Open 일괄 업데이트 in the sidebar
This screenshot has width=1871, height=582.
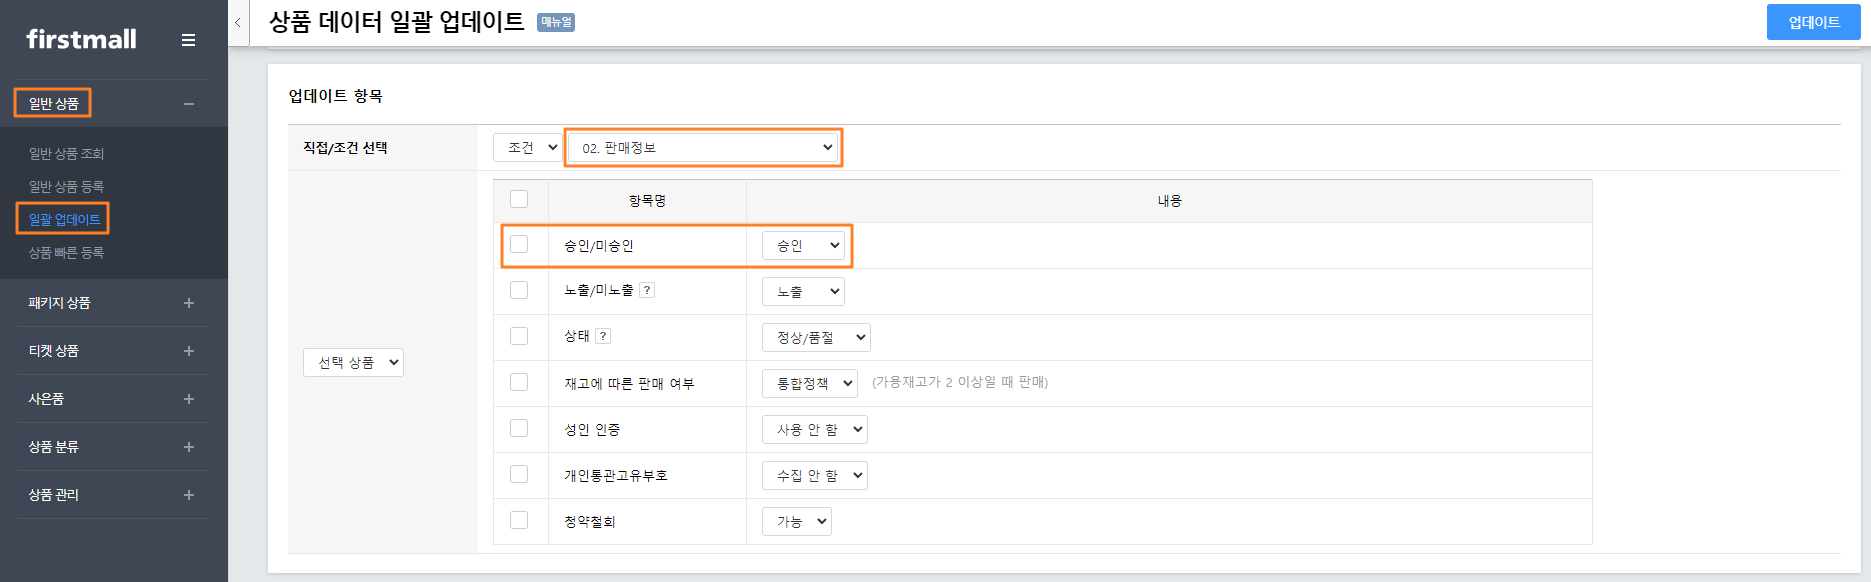click(64, 219)
